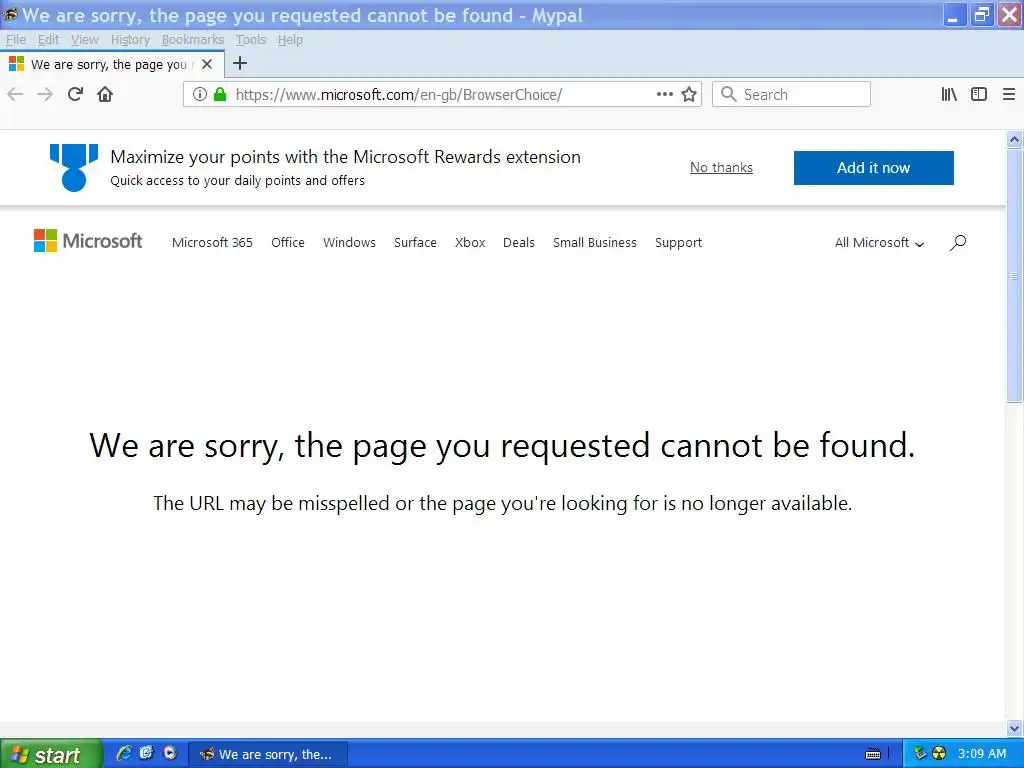Reload the current page
This screenshot has height=768, width=1024.
point(75,95)
